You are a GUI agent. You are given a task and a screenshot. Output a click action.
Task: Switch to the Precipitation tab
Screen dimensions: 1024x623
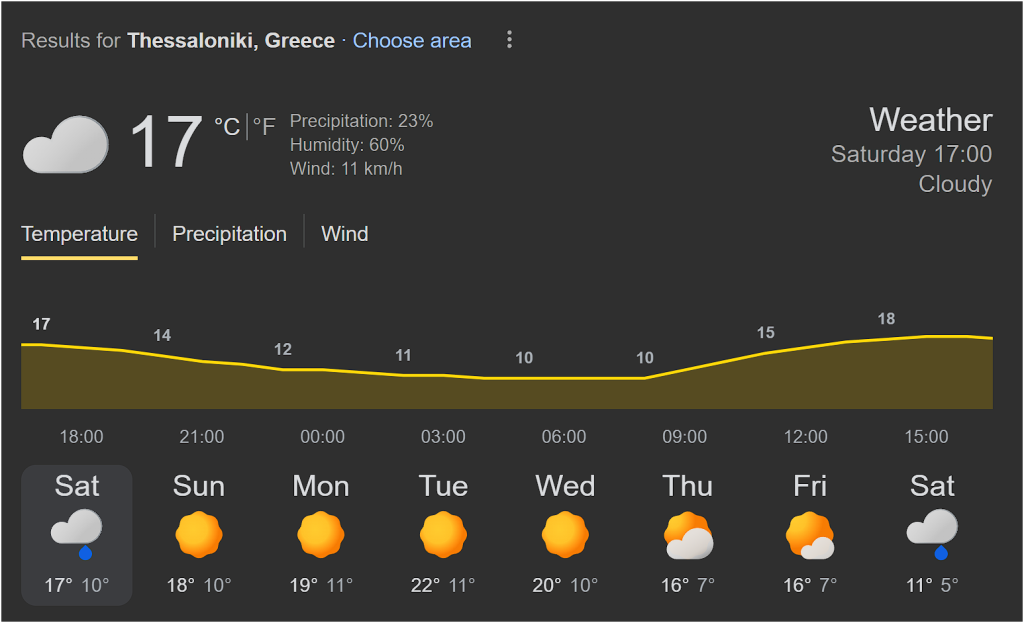tap(229, 234)
